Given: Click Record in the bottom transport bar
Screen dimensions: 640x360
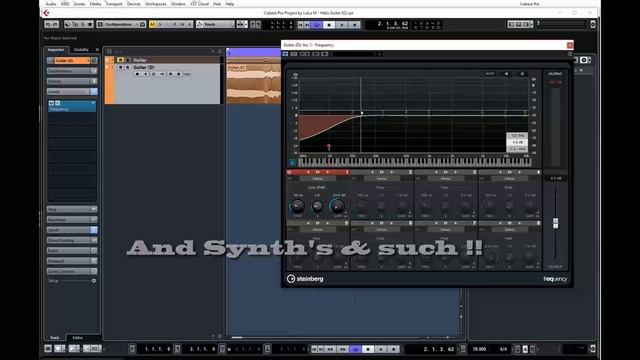Looking at the screenshot, I should (393, 349).
